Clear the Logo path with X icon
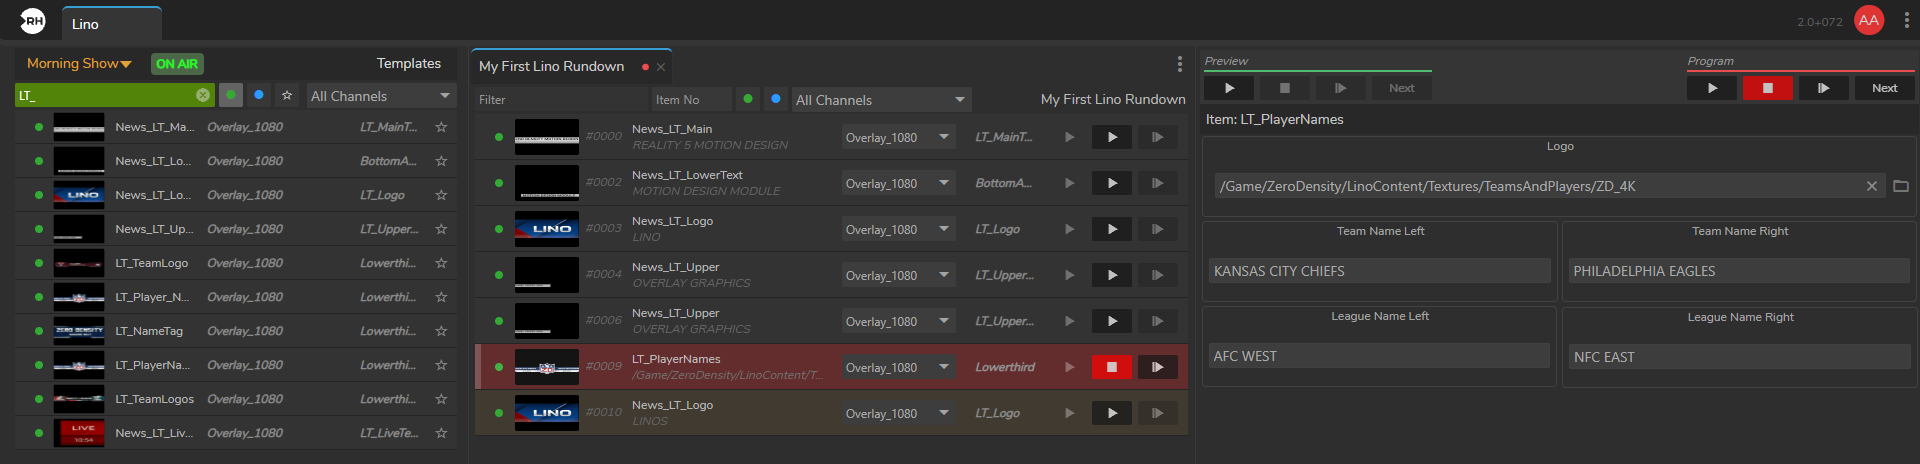The image size is (1920, 464). coord(1872,186)
